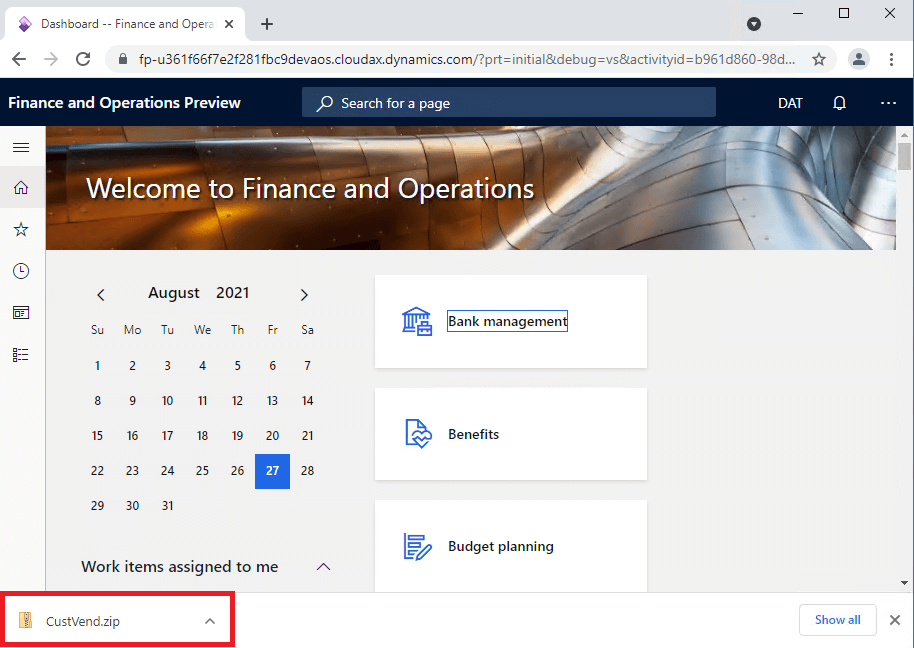Screen dimensions: 914x648
Task: Open the Benefits workspace tile
Action: point(511,434)
